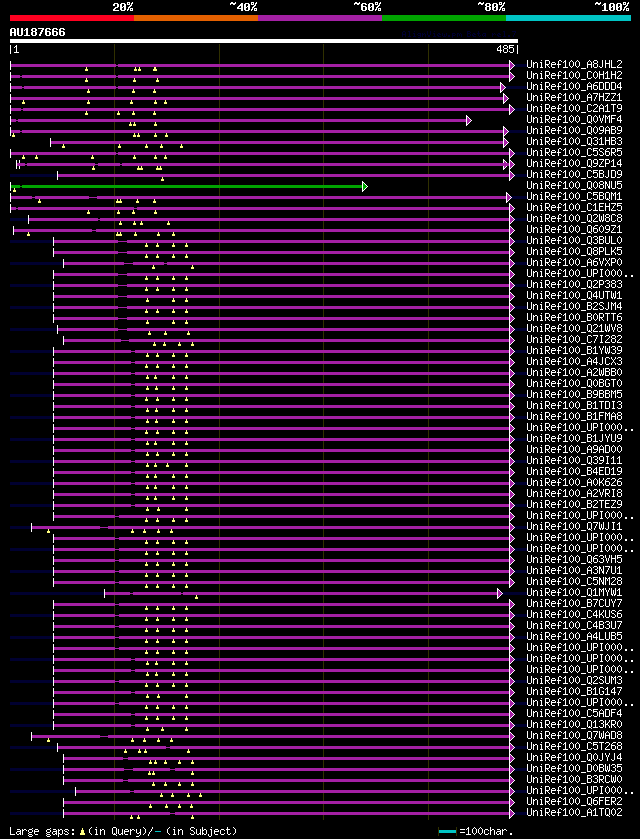Open hit UniRef100_C2A1T9
Image resolution: width=640 pixels, height=839 pixels.
click(x=574, y=108)
